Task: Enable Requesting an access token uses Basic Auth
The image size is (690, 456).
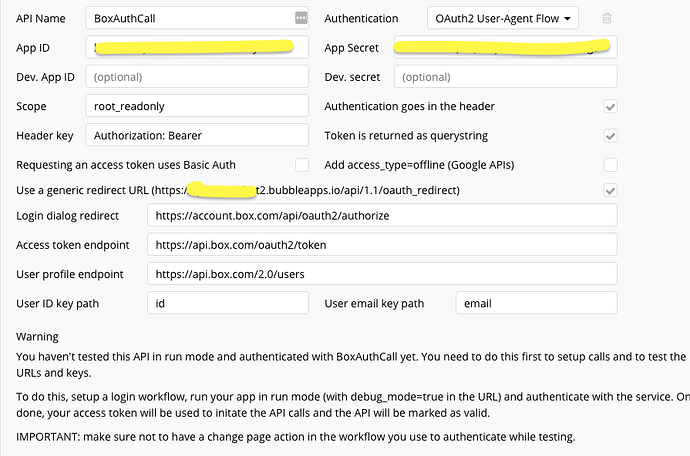Action: click(x=302, y=165)
